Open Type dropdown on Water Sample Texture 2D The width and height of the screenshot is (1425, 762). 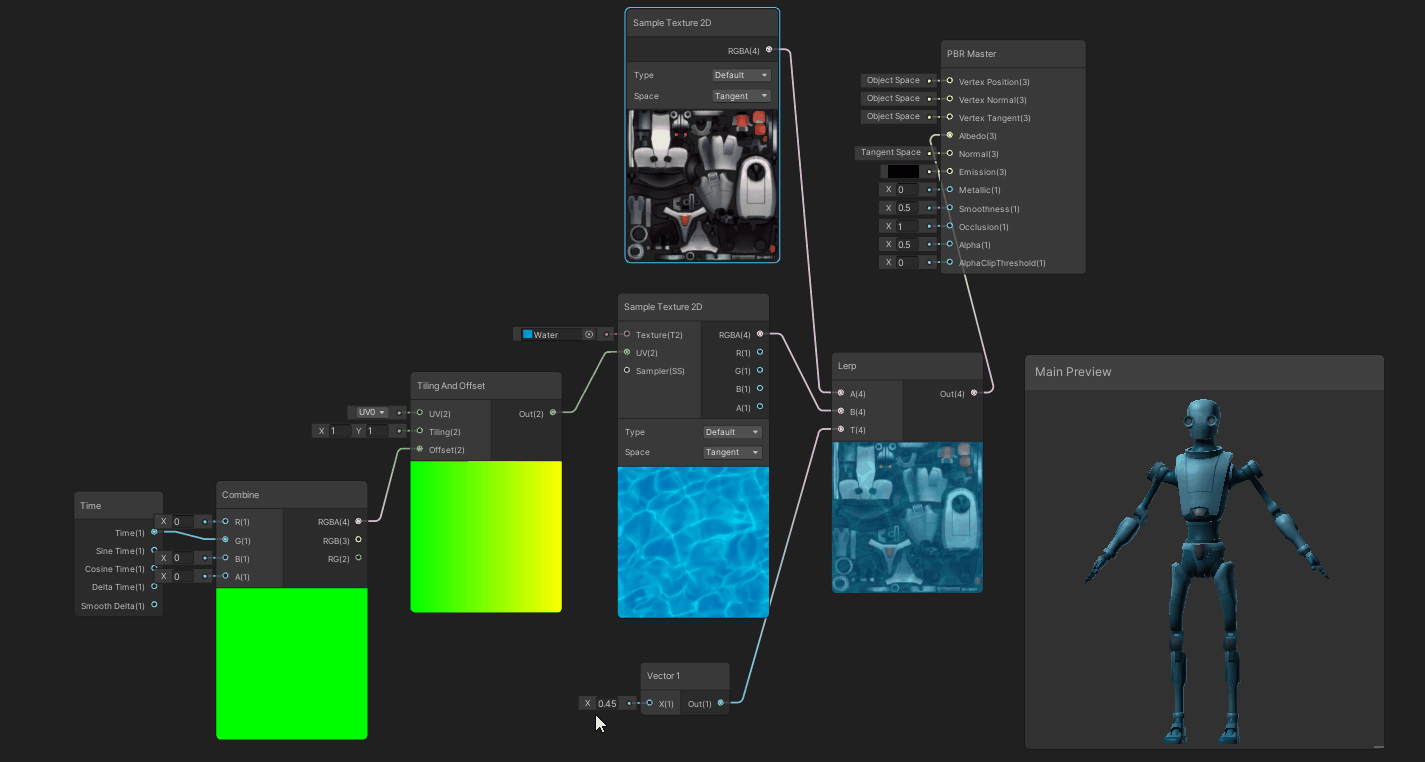pos(733,432)
